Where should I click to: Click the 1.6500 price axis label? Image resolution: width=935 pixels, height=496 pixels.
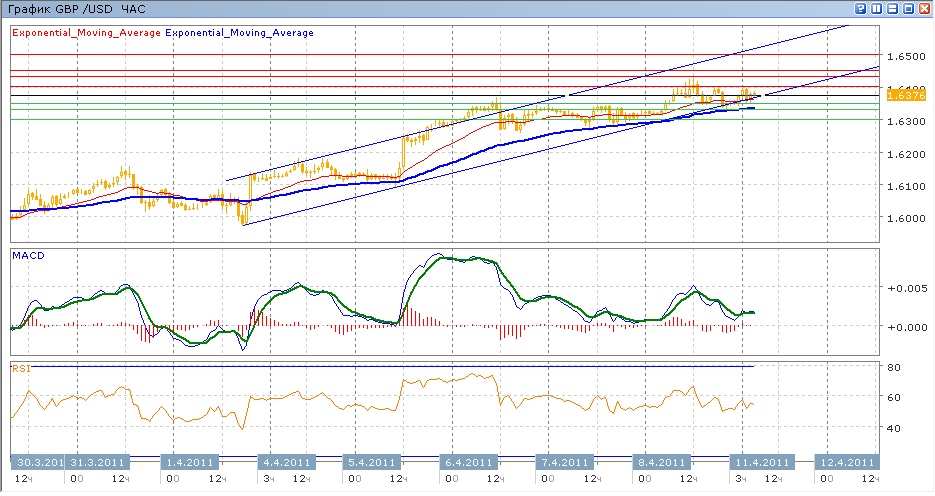click(x=905, y=56)
